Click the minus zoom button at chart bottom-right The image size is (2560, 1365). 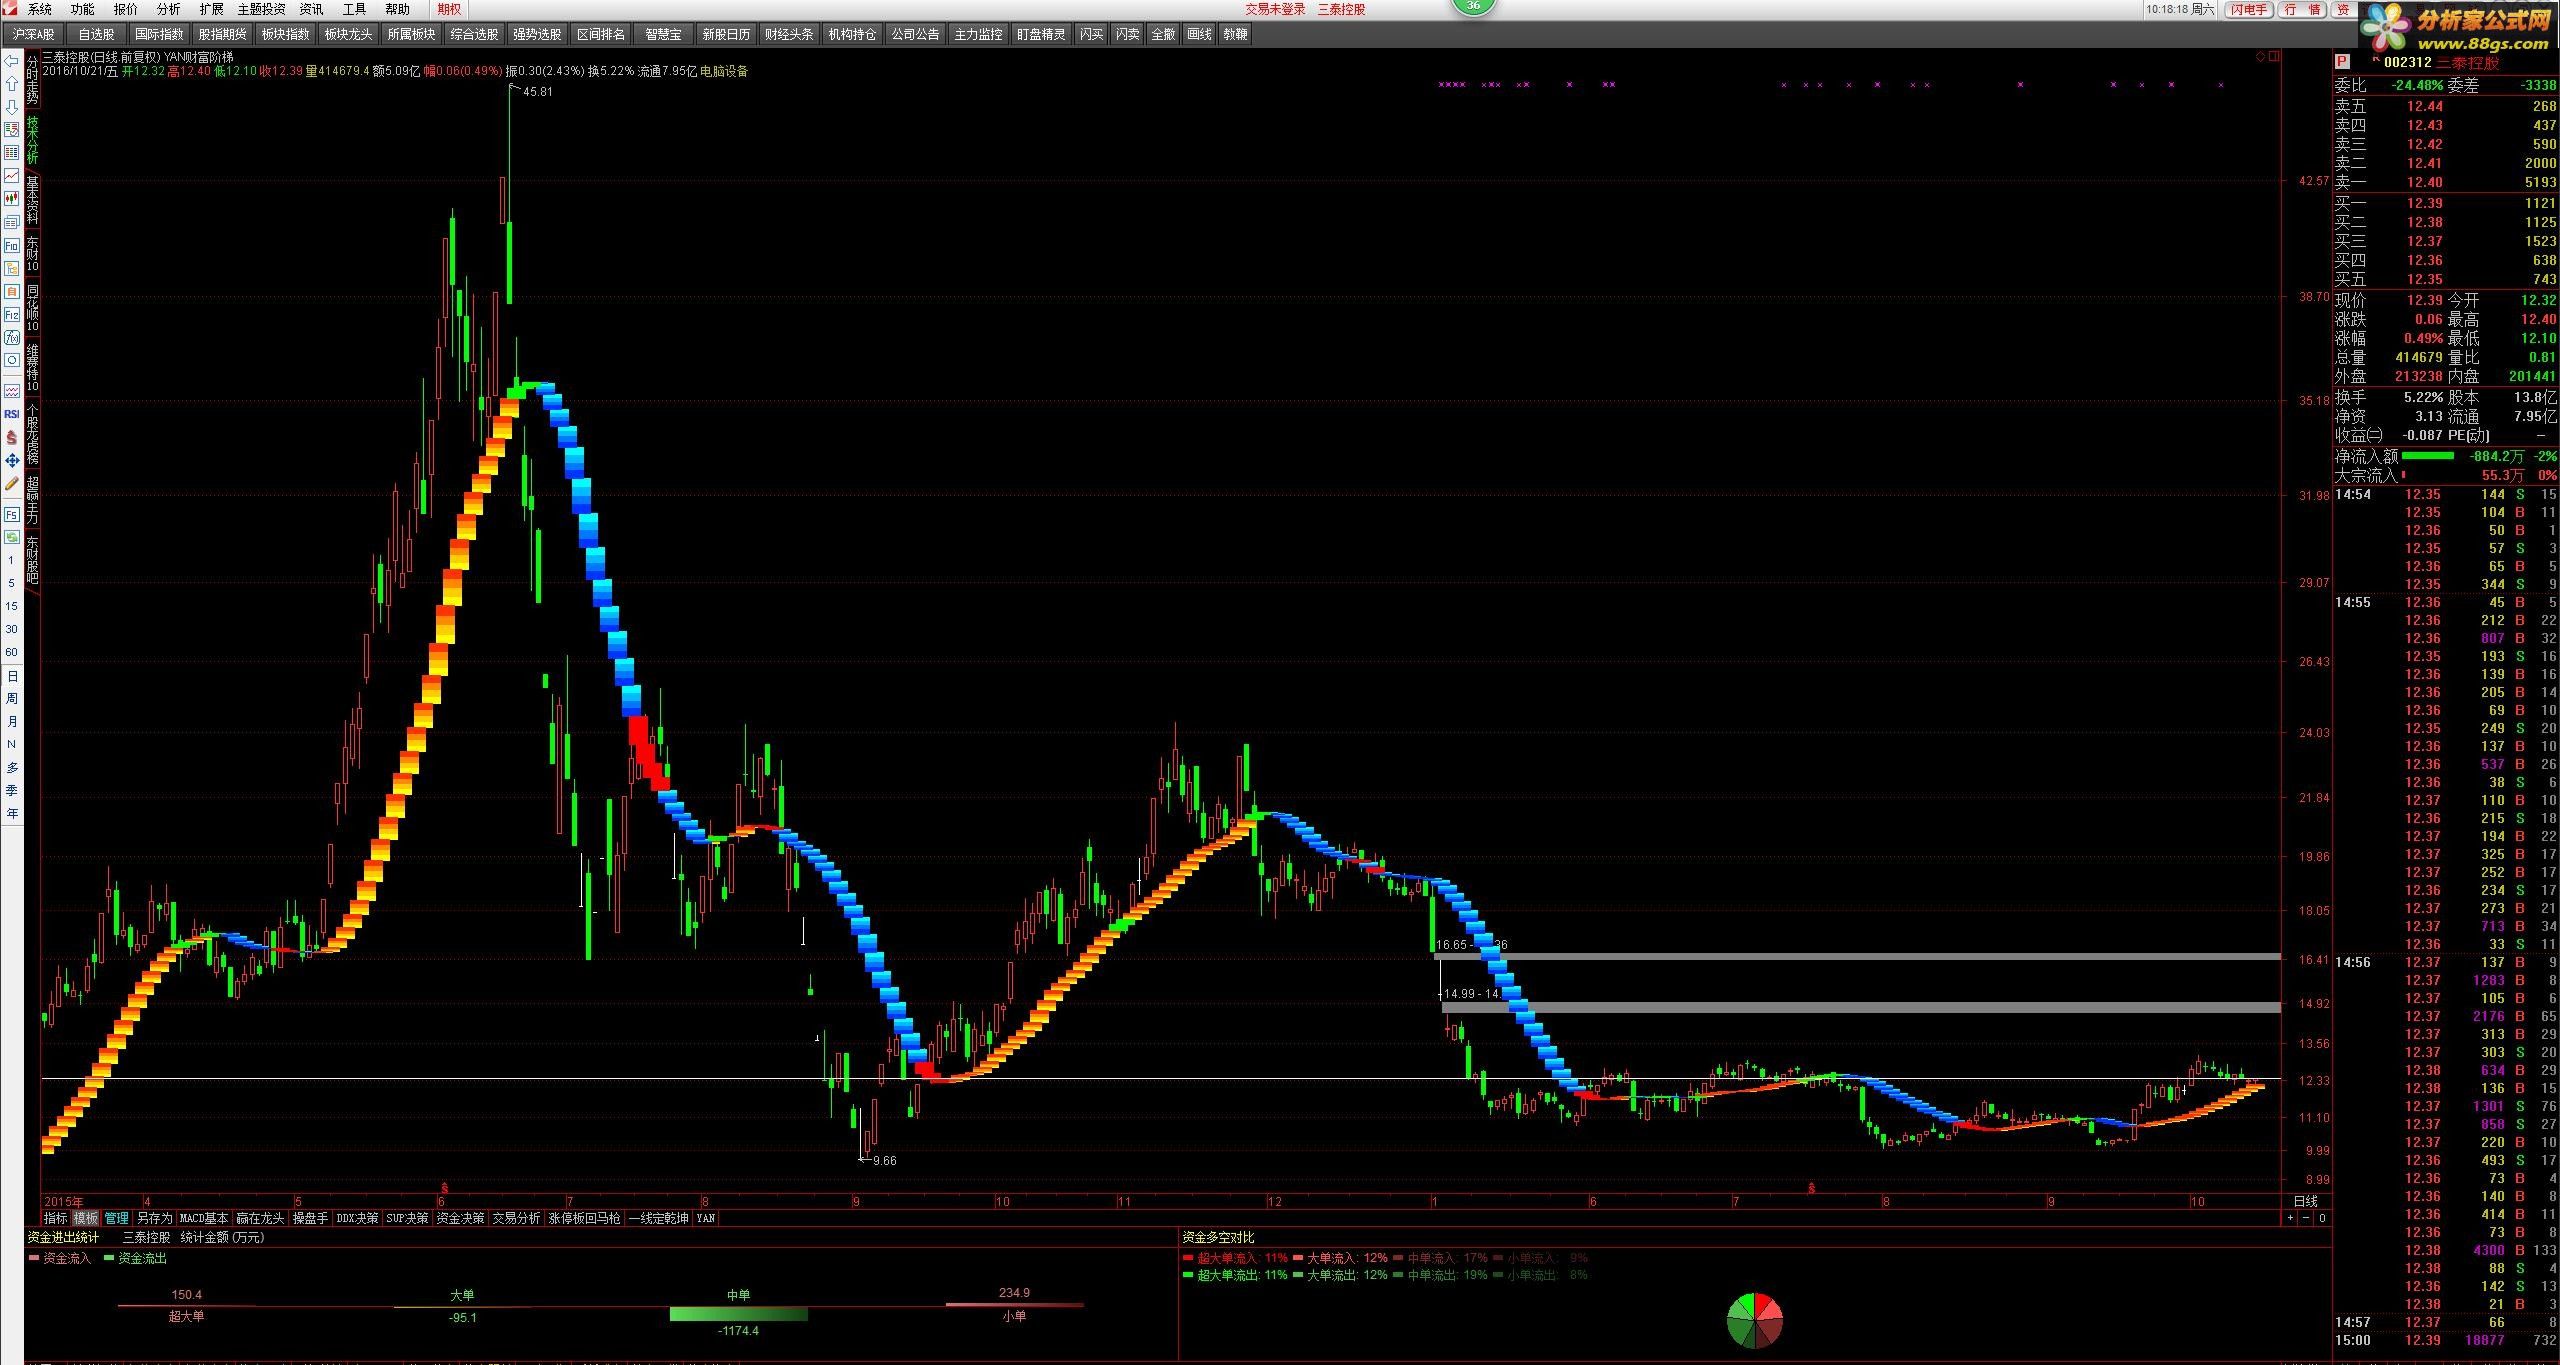[x=2306, y=1218]
